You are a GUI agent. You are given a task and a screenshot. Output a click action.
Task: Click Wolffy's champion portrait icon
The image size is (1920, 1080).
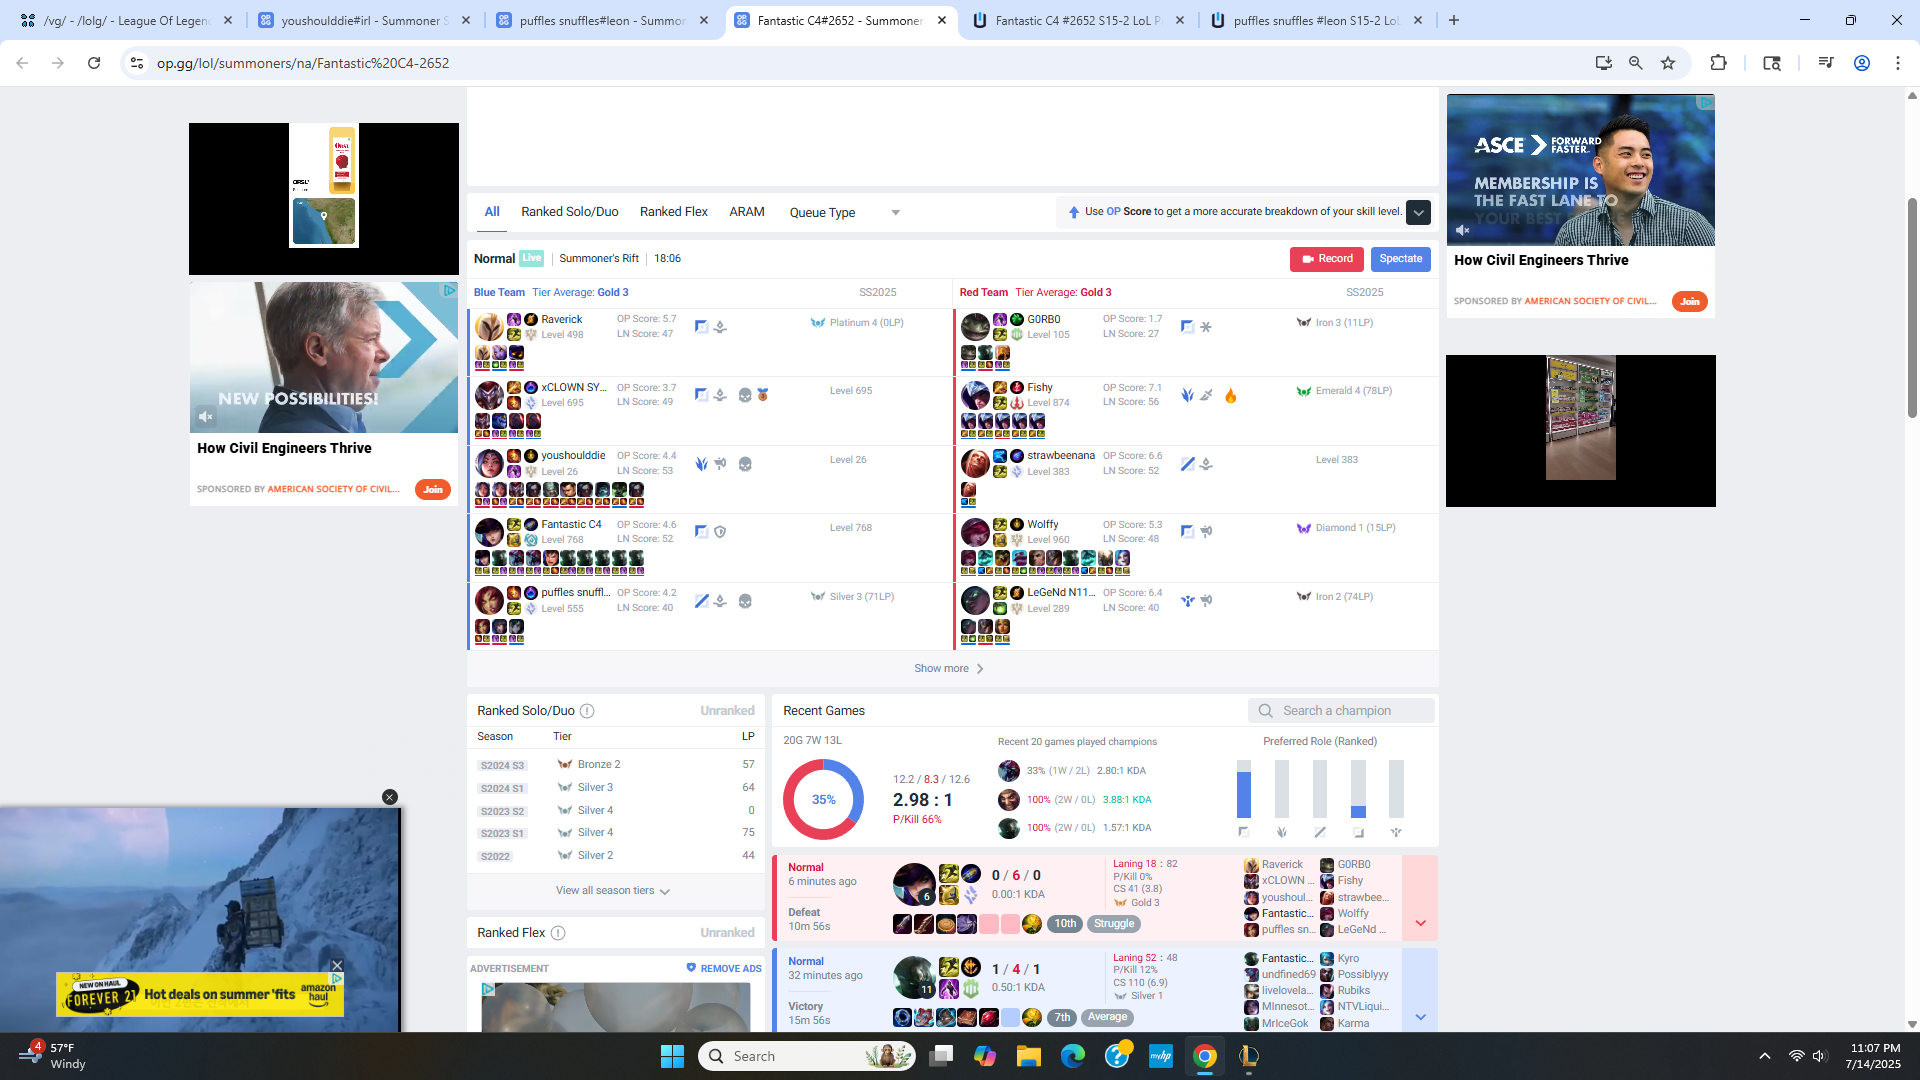974,532
